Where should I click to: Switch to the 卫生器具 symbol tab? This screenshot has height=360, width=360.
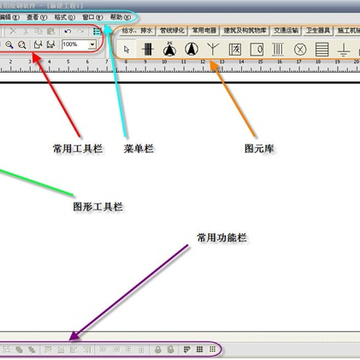point(318,31)
